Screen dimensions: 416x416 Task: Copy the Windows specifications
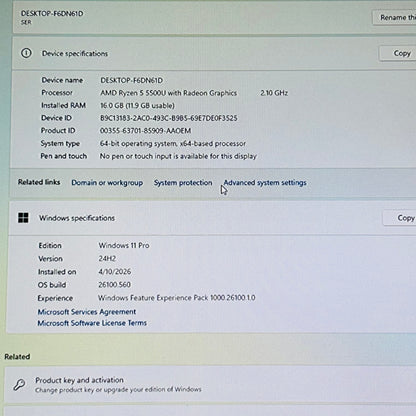(x=400, y=218)
